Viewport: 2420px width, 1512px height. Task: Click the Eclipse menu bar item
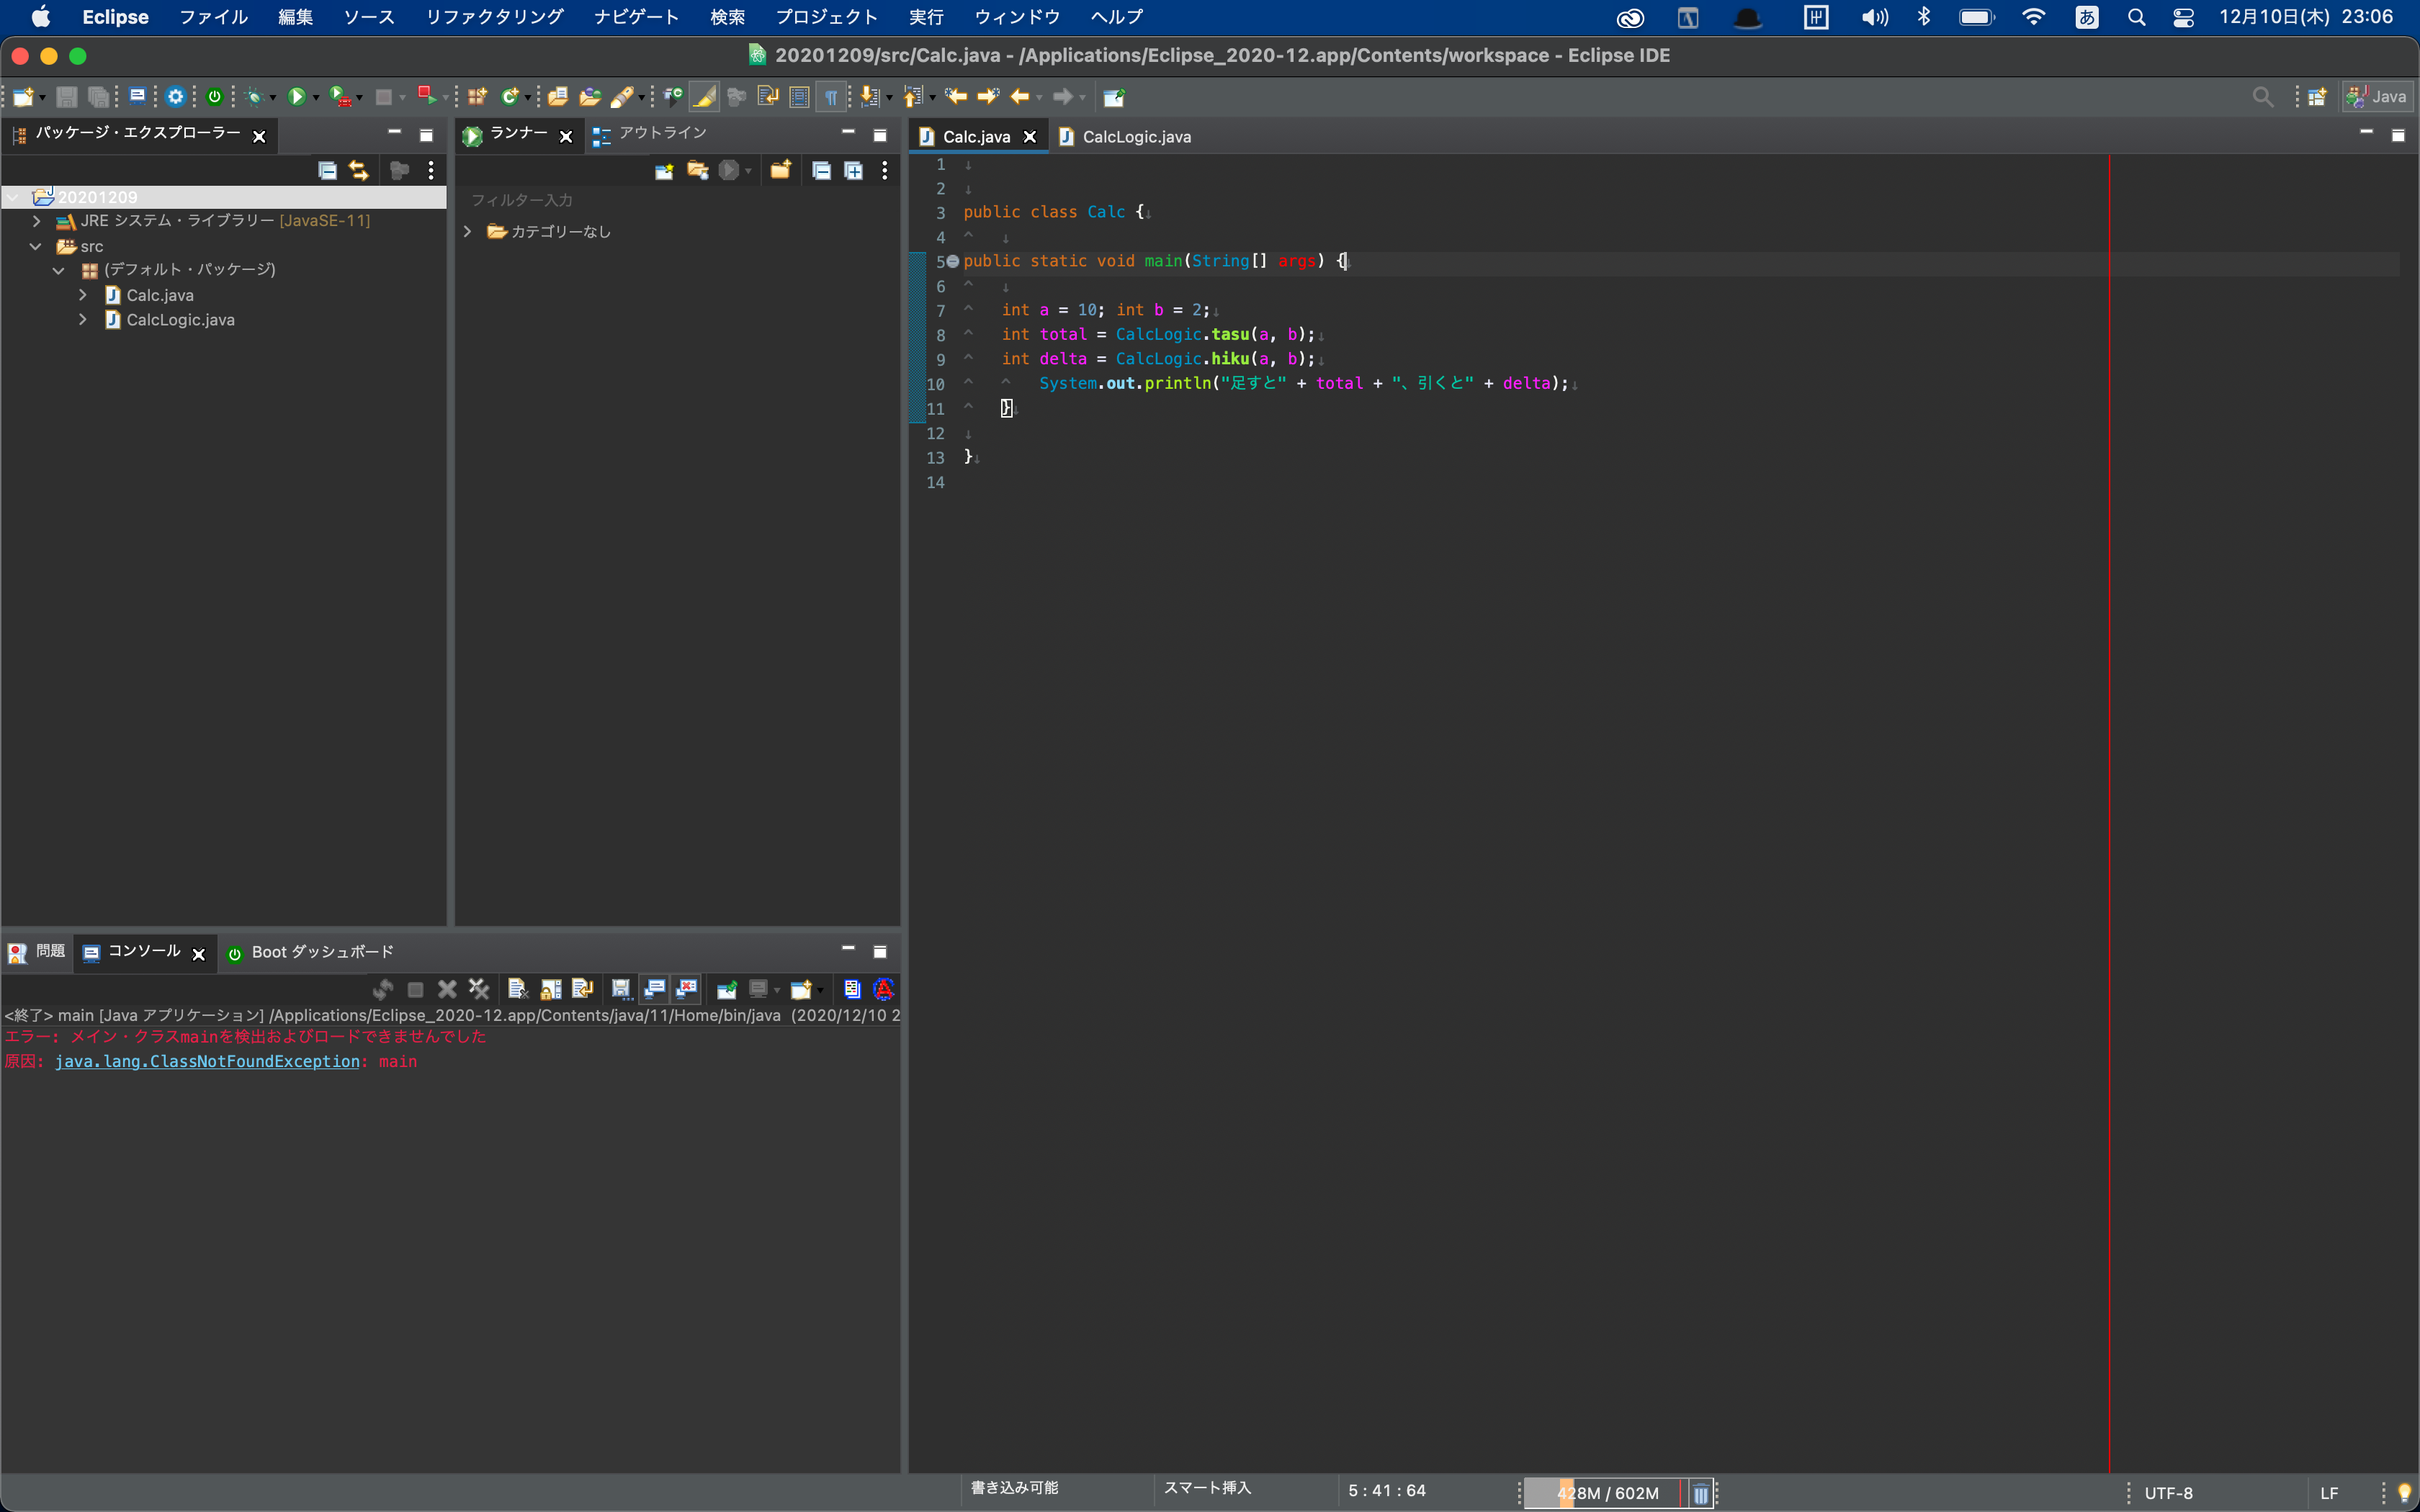point(115,17)
